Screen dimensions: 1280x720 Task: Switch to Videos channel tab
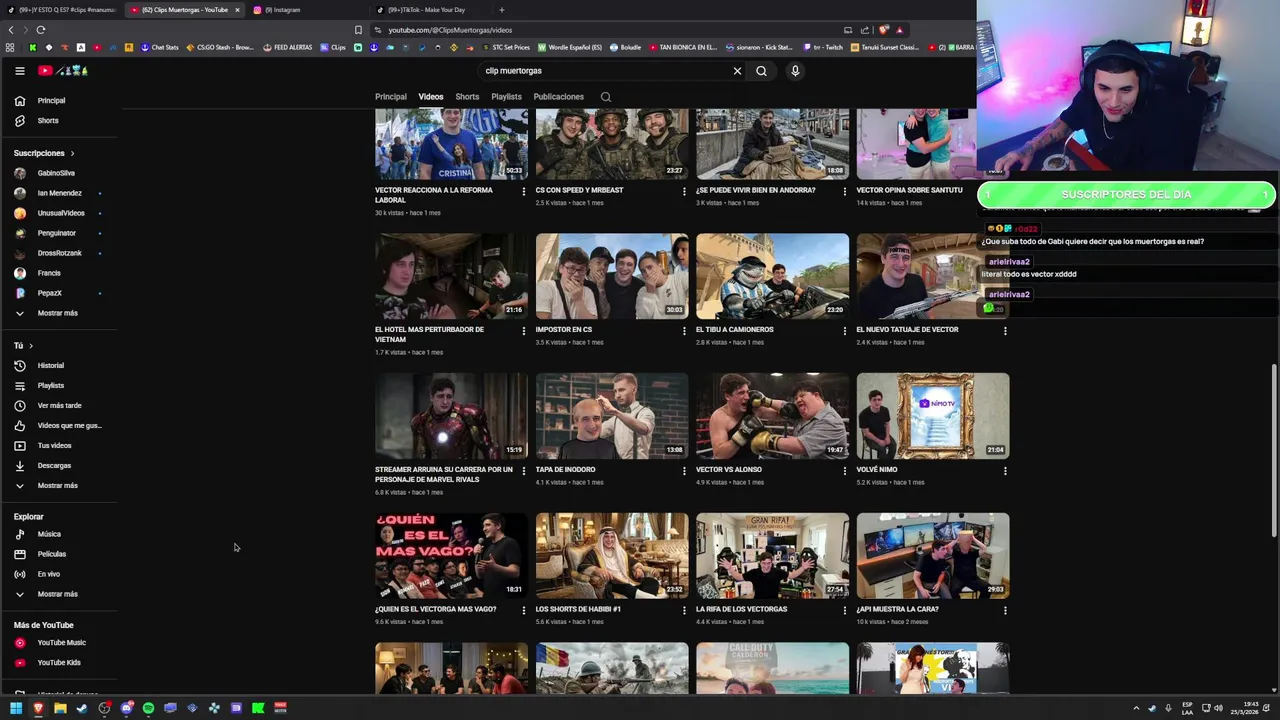click(x=431, y=97)
